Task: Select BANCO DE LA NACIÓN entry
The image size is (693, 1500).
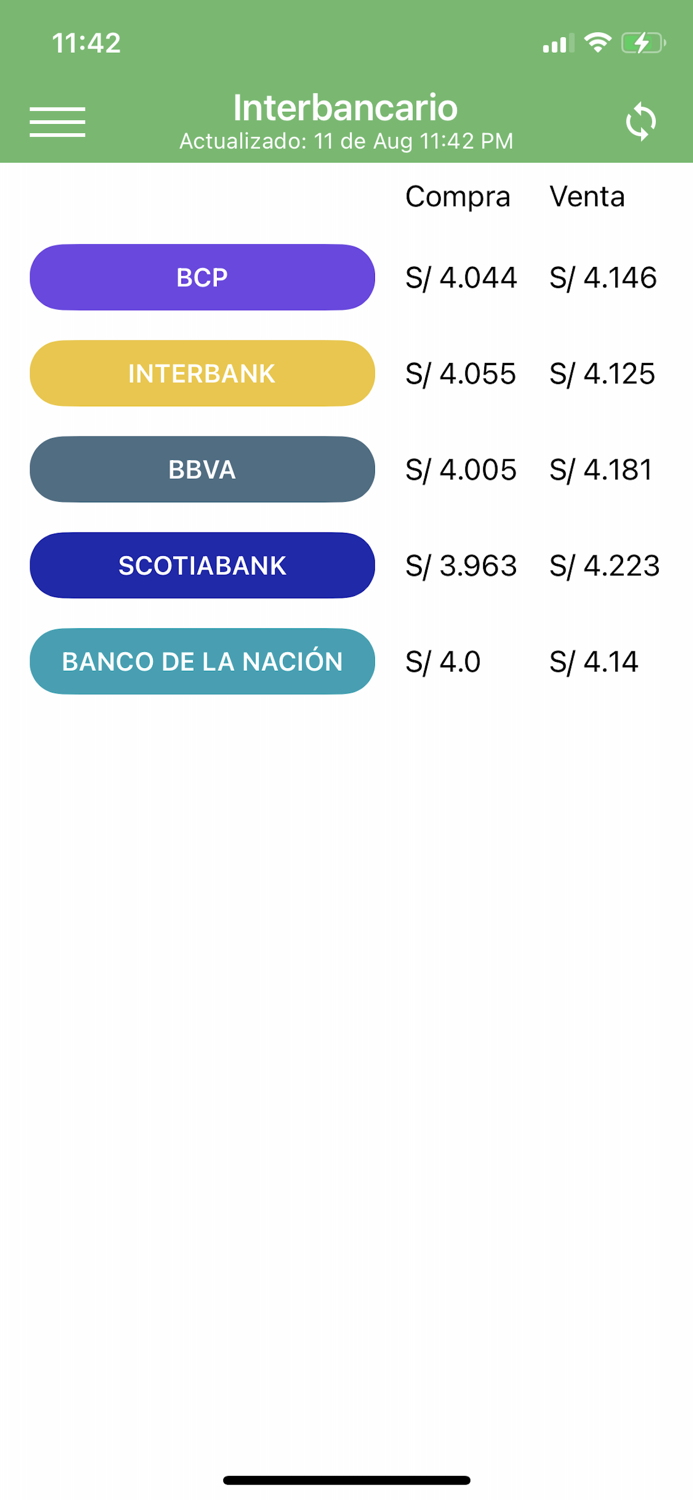Action: click(202, 661)
